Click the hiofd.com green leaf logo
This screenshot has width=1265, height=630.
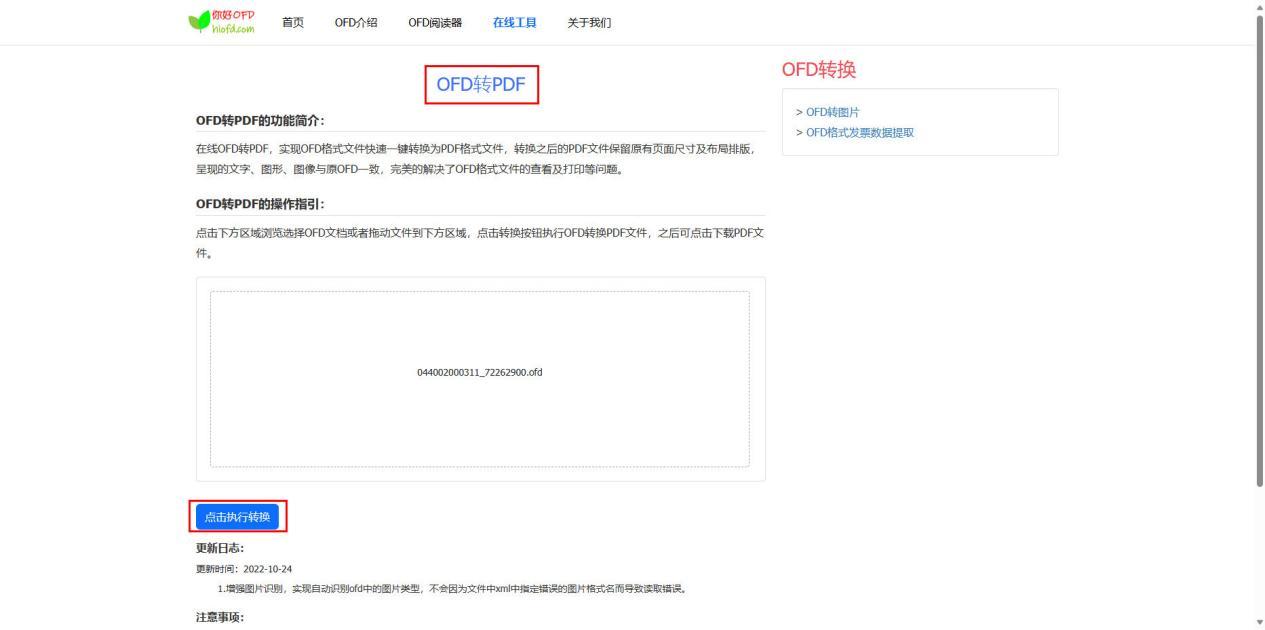(x=221, y=21)
